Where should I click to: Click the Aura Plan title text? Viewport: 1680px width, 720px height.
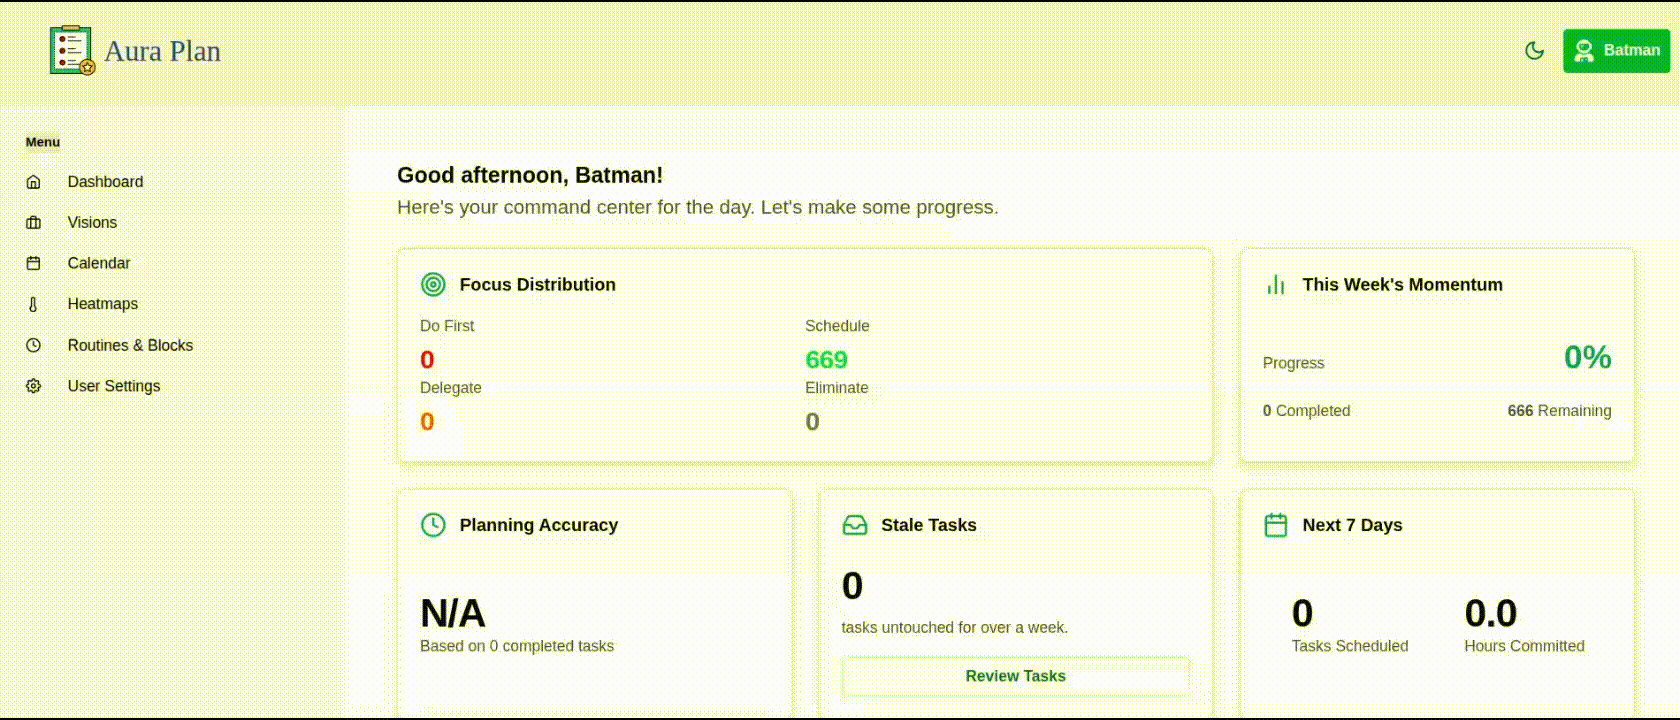[x=162, y=51]
